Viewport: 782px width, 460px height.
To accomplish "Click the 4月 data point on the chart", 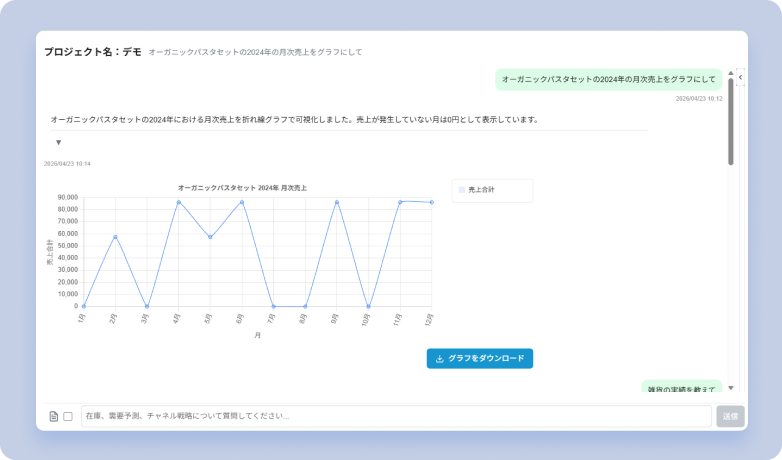I will click(x=179, y=202).
